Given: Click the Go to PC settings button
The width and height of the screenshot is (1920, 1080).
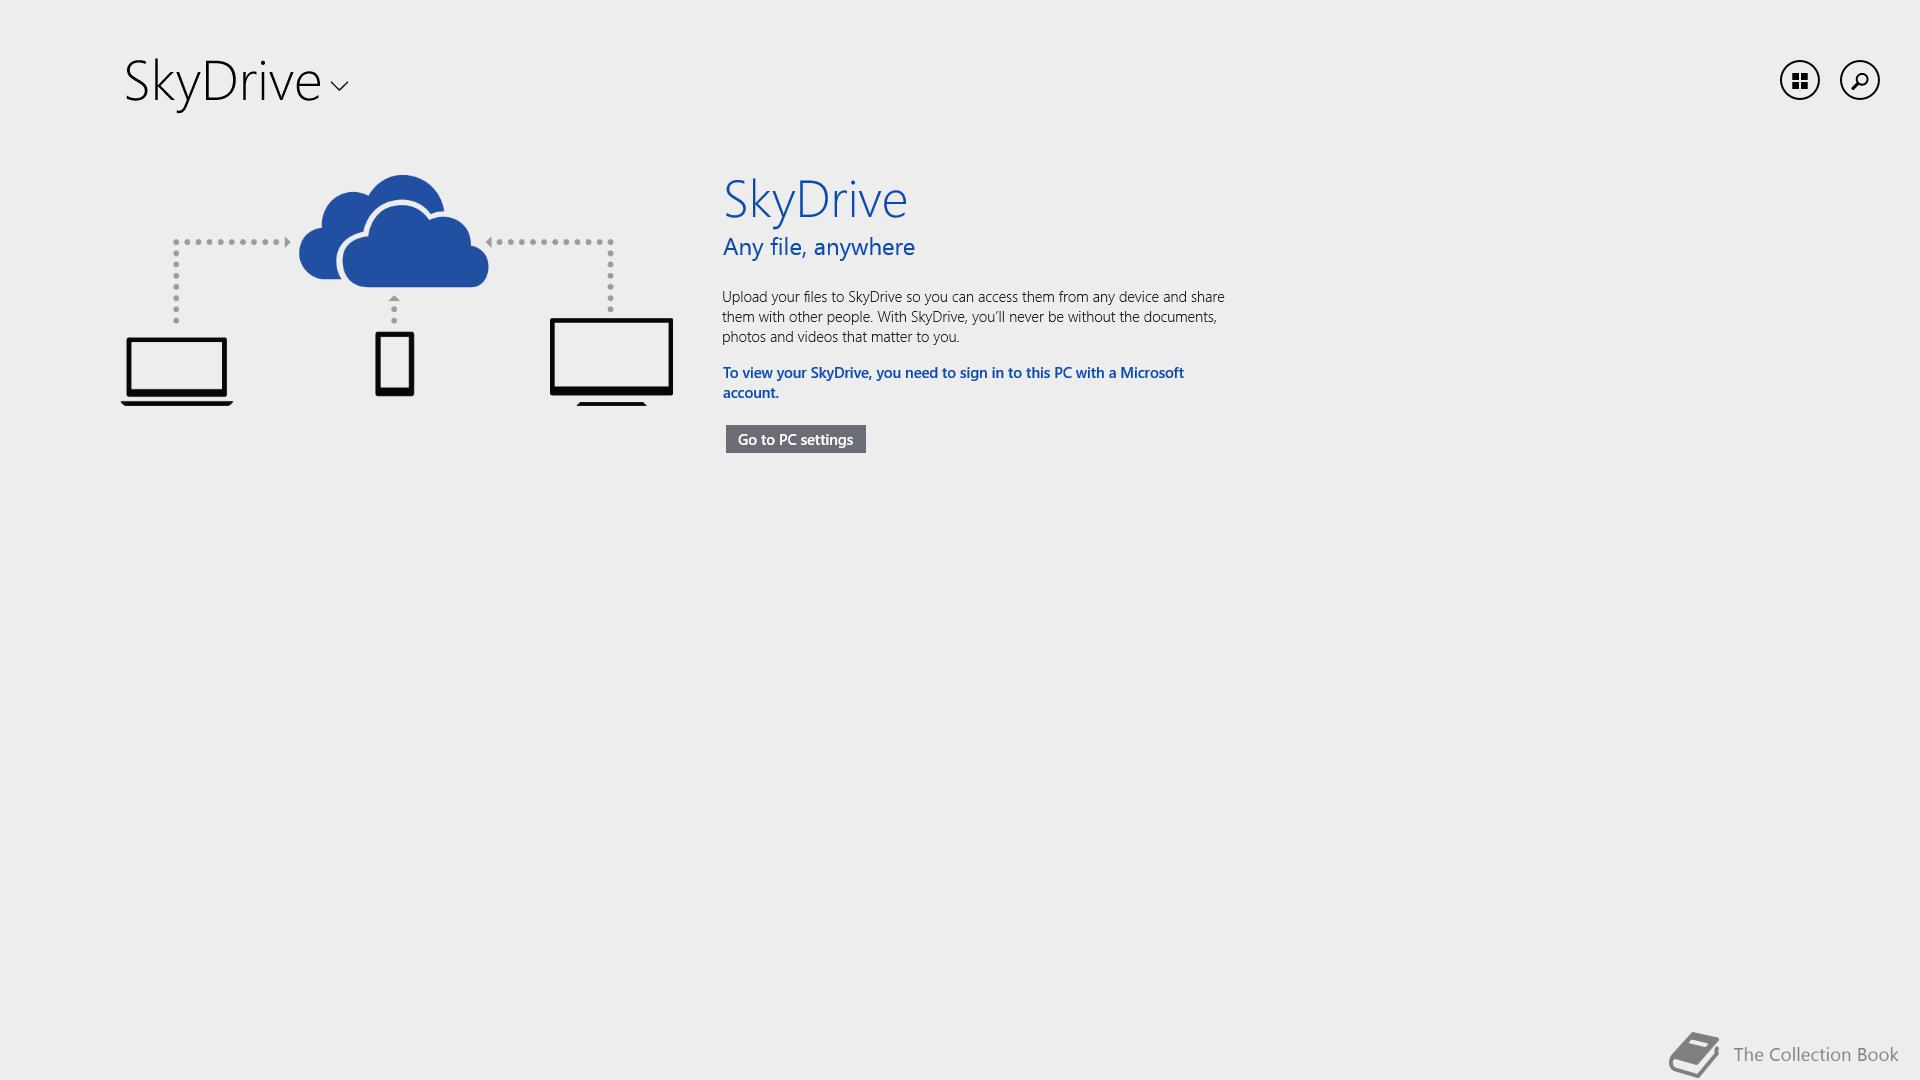Looking at the screenshot, I should 795,439.
